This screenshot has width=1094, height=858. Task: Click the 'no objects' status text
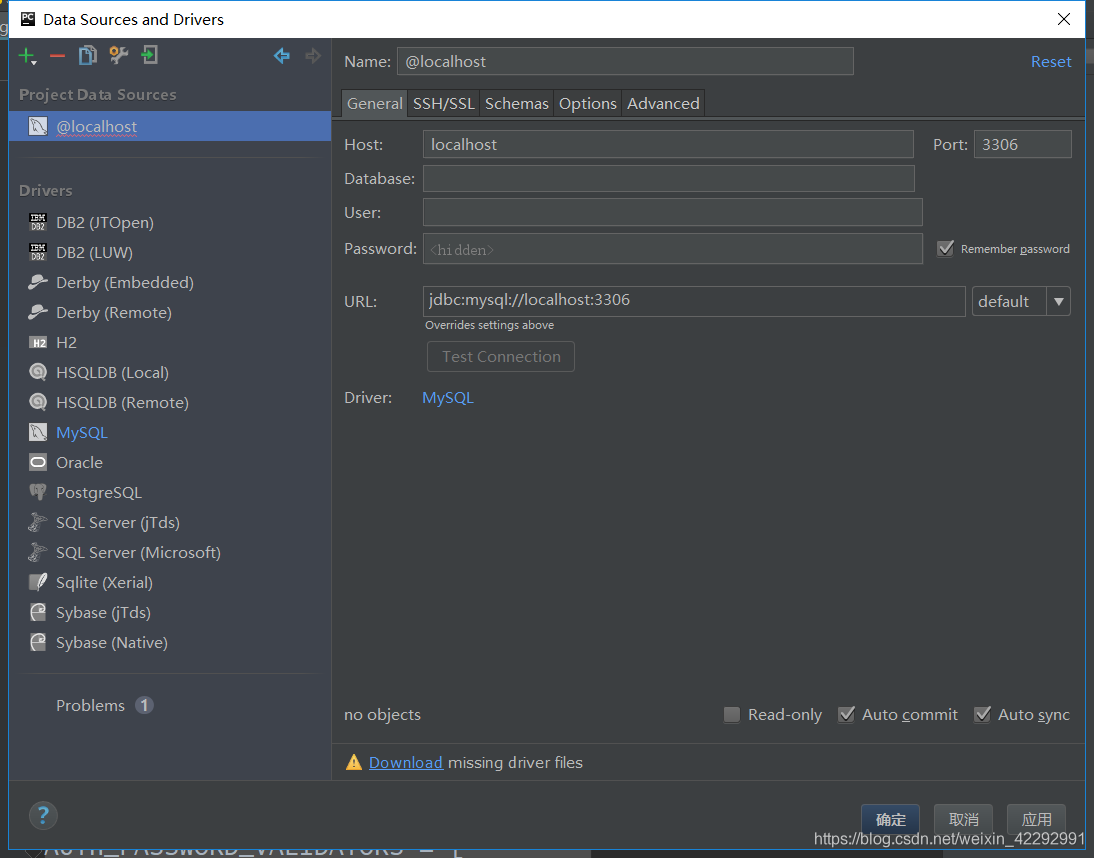click(x=382, y=715)
